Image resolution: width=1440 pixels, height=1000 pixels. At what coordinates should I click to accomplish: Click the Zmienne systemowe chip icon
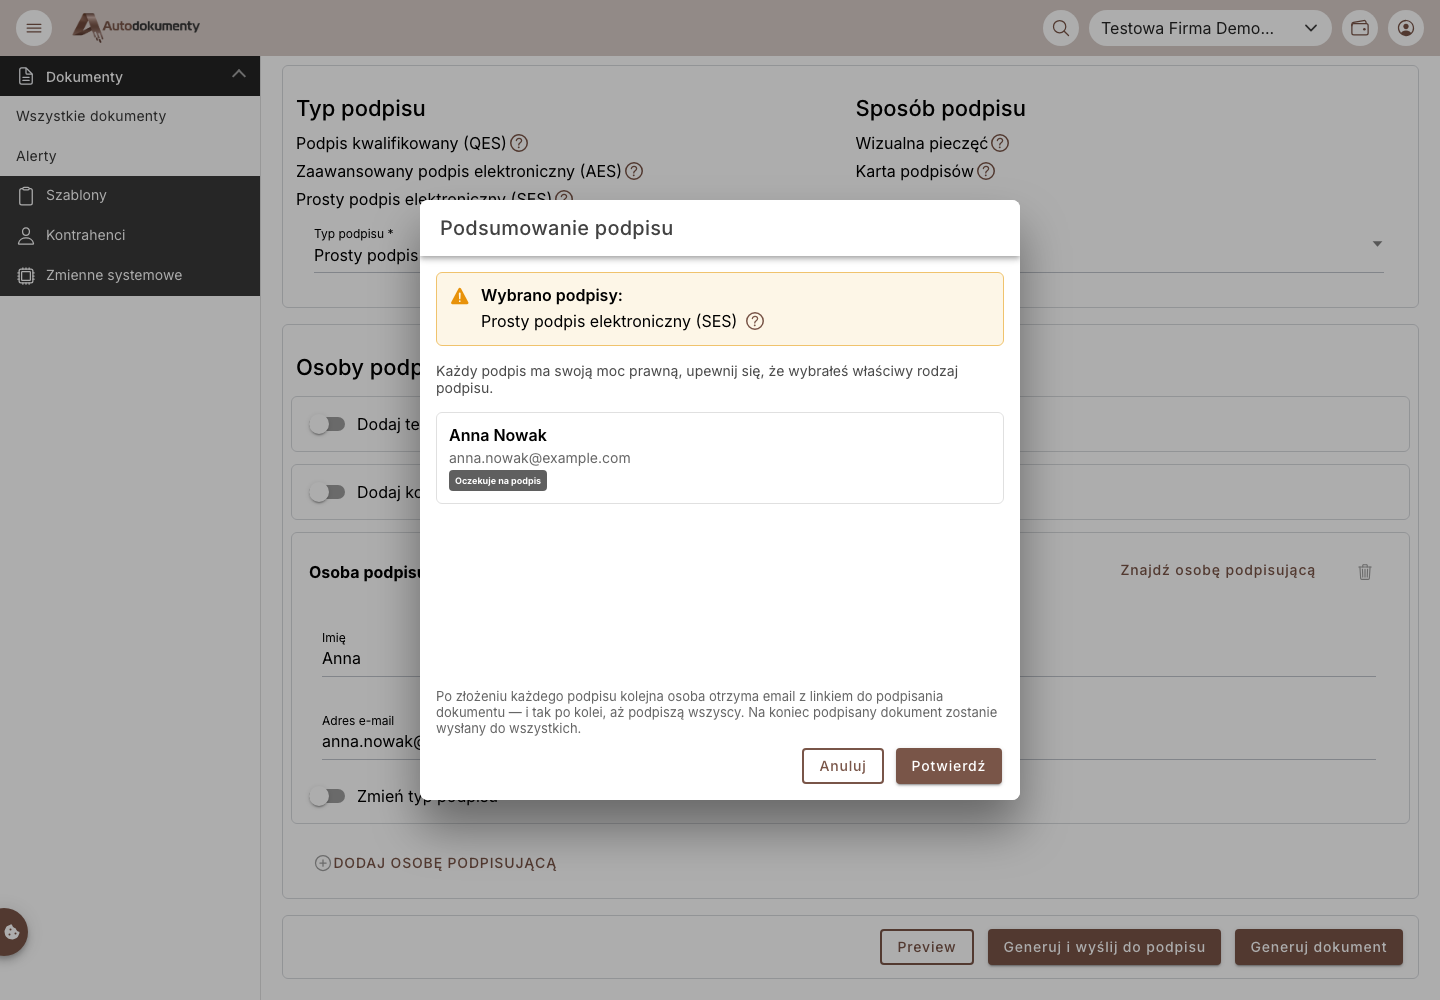26,275
